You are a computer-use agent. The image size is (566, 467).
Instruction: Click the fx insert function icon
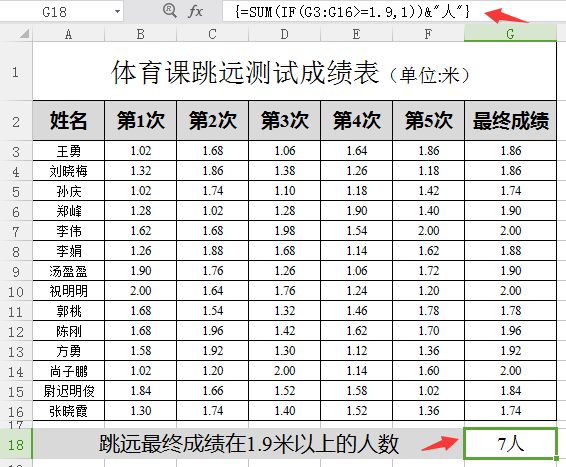pyautogui.click(x=195, y=12)
